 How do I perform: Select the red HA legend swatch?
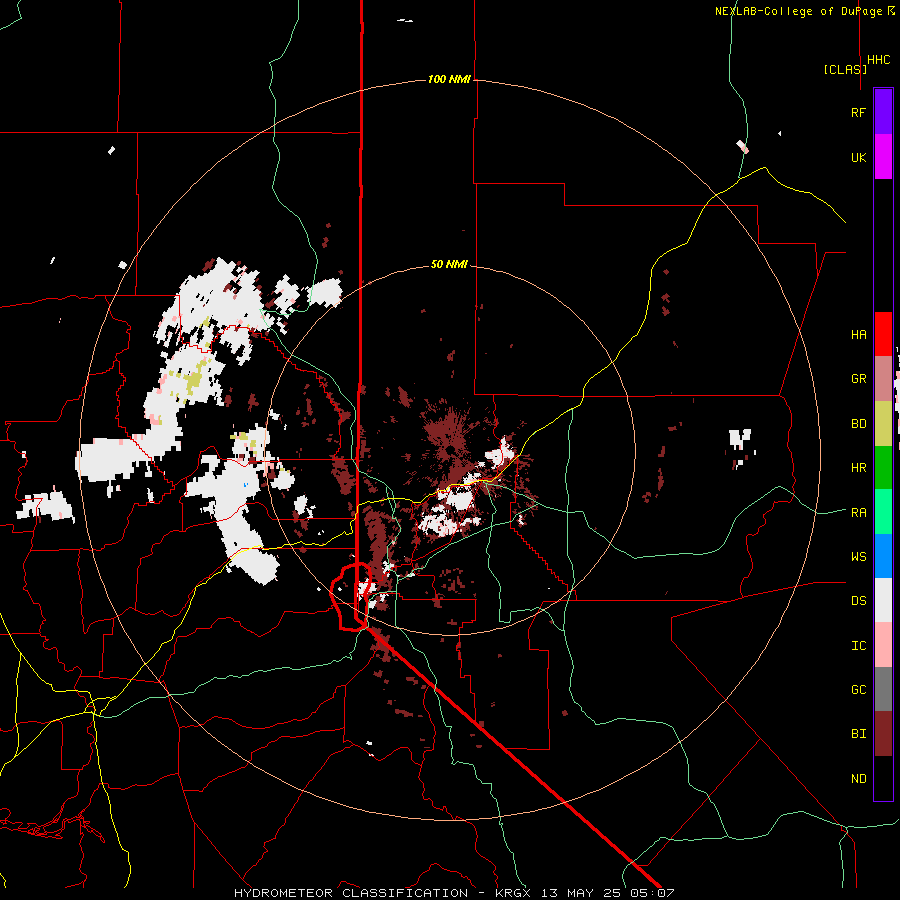point(883,334)
